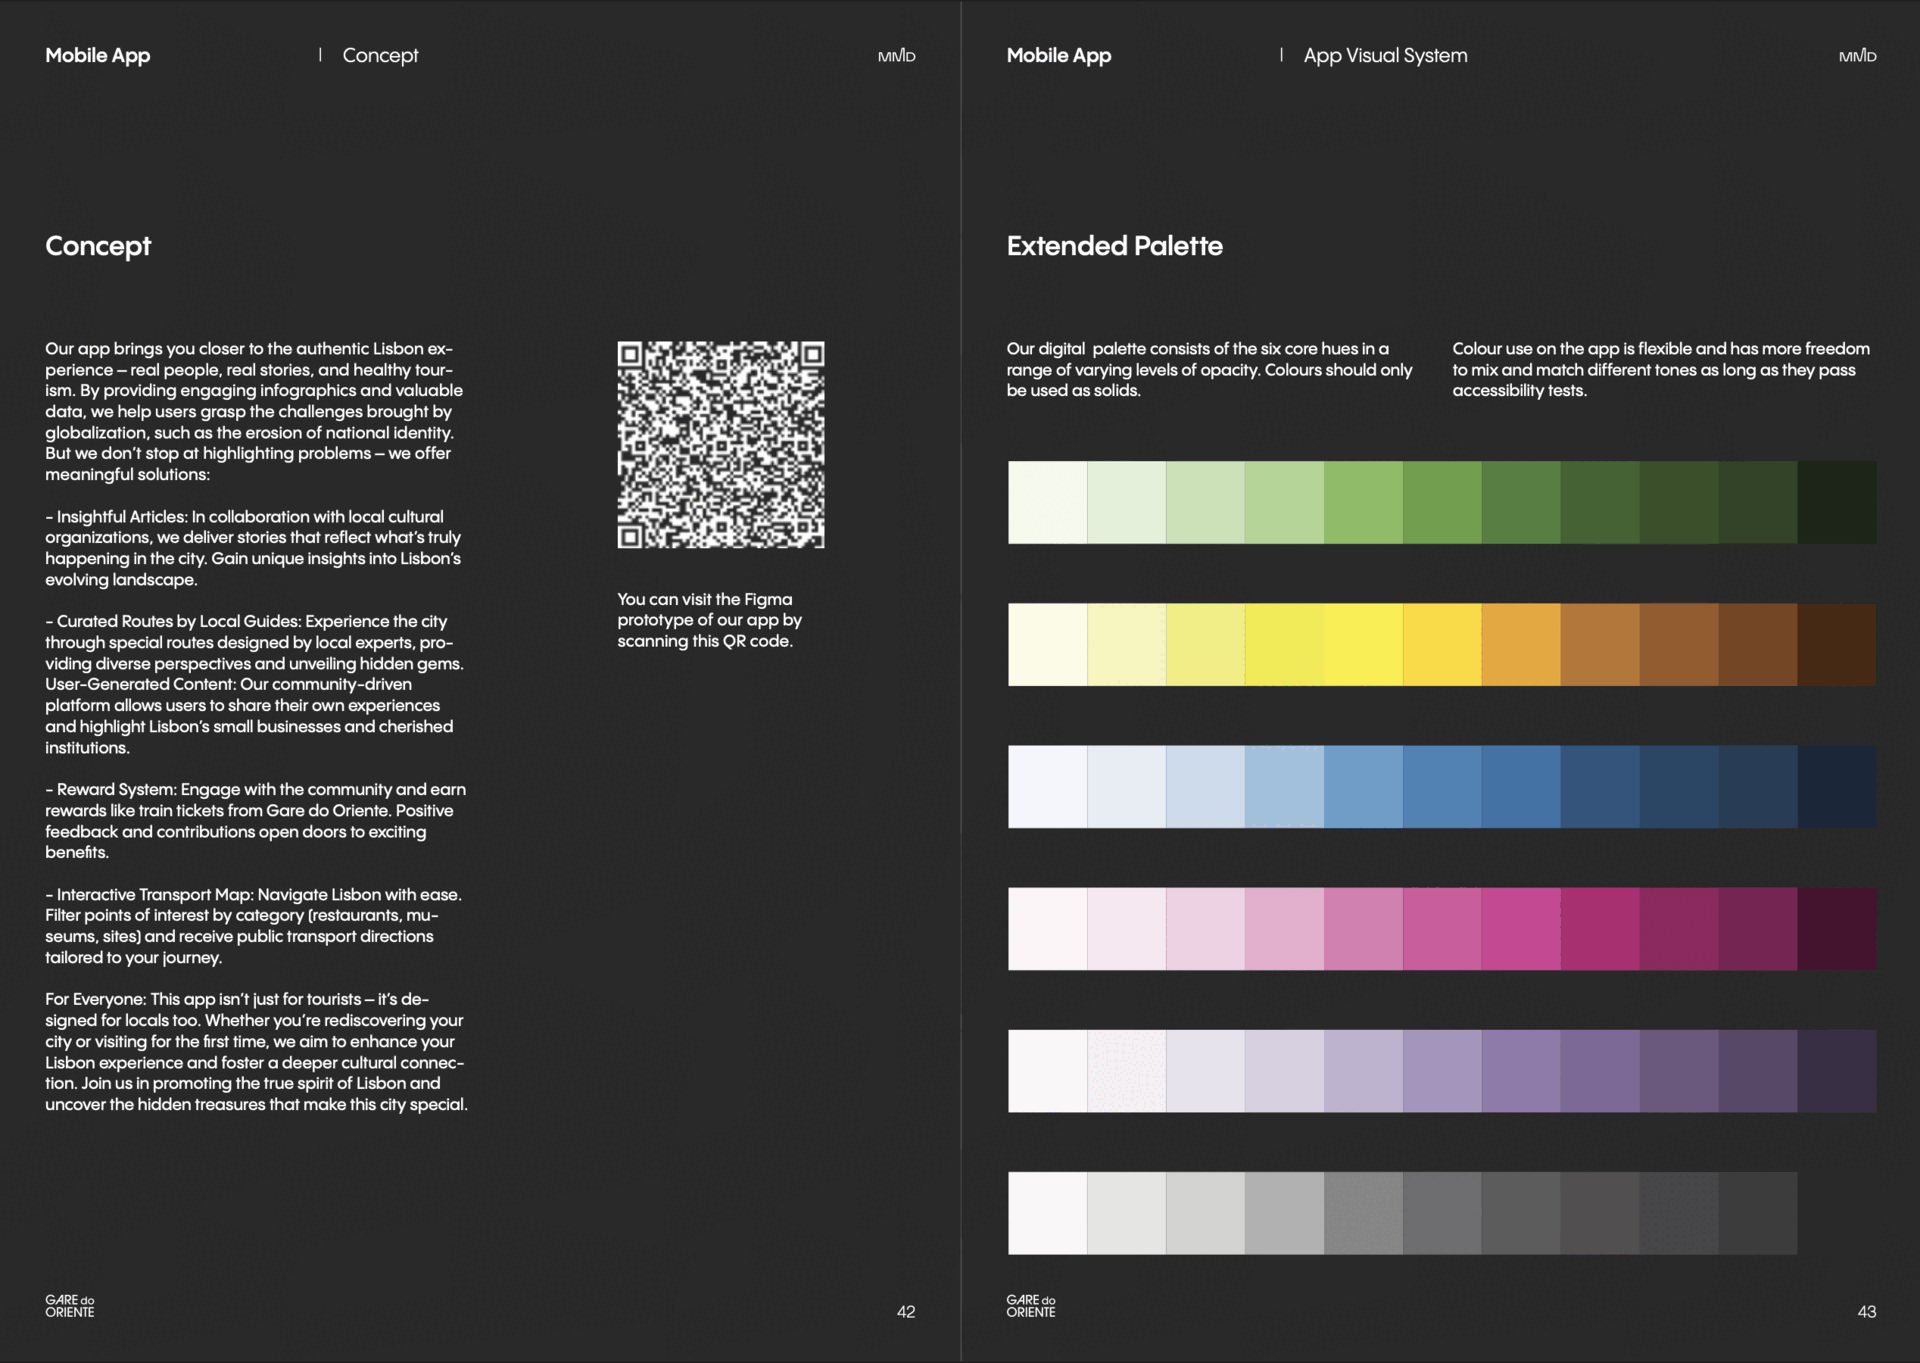Click the Figma prototype caption text
Image resolution: width=1920 pixels, height=1363 pixels.
709,620
